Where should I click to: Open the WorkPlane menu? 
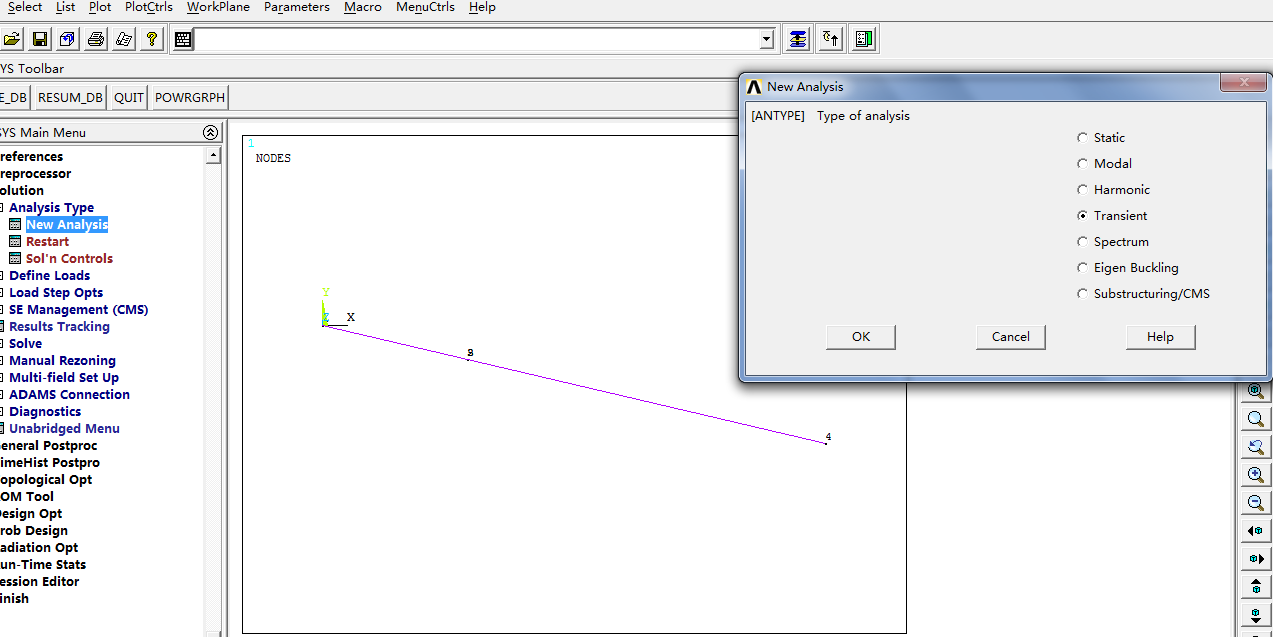point(218,7)
